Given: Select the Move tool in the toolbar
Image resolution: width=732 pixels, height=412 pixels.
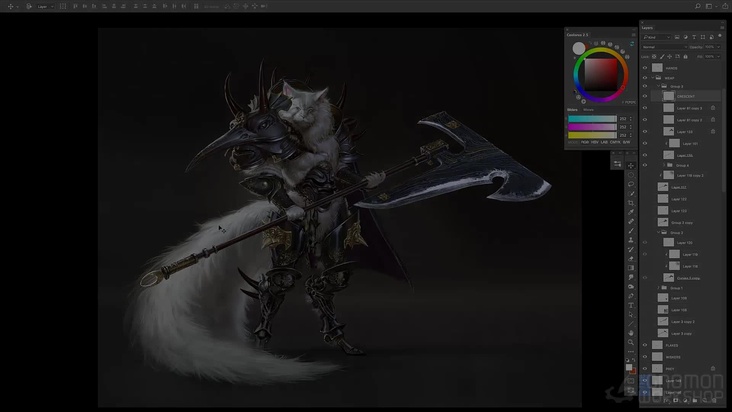Looking at the screenshot, I should pos(631,166).
